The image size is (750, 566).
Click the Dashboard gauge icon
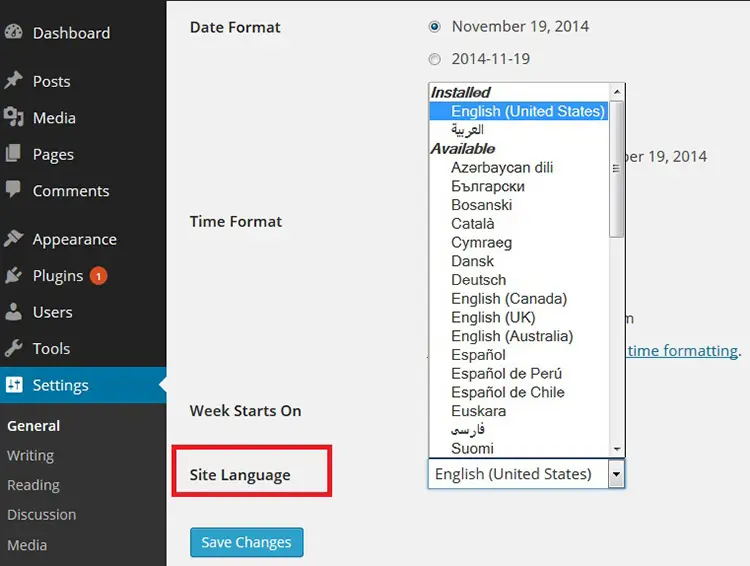14,32
